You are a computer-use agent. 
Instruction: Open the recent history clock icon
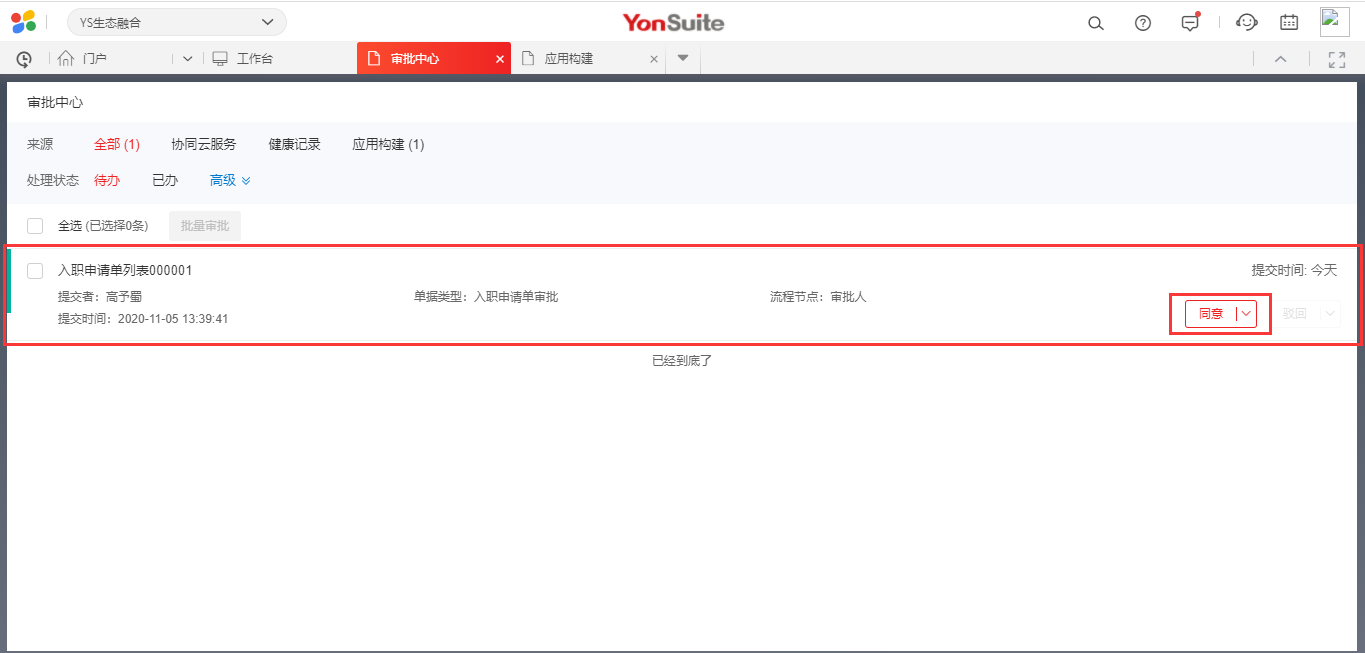[24, 59]
